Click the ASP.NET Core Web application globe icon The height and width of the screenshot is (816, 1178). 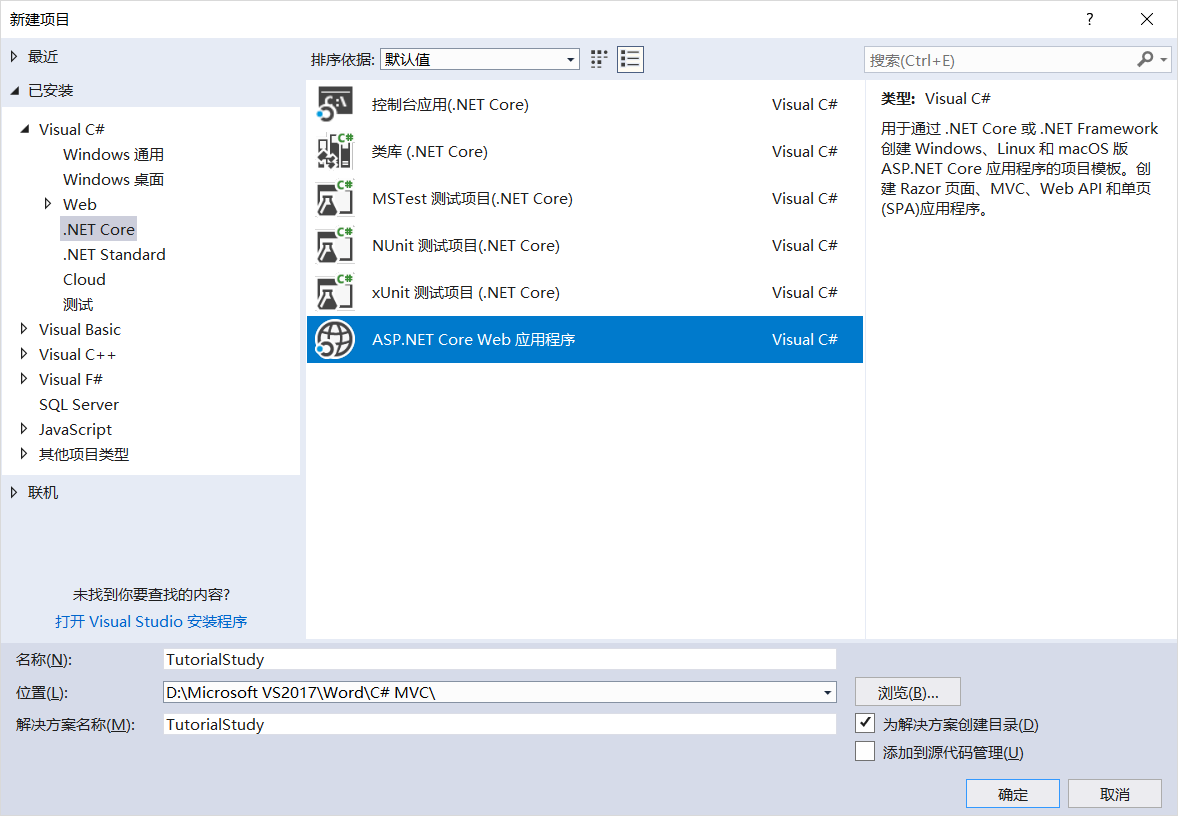pos(334,340)
